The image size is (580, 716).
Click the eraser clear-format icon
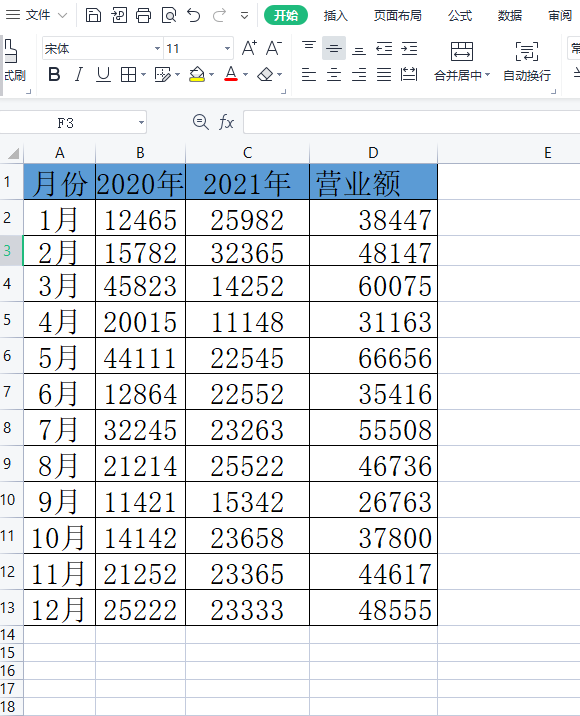click(265, 74)
